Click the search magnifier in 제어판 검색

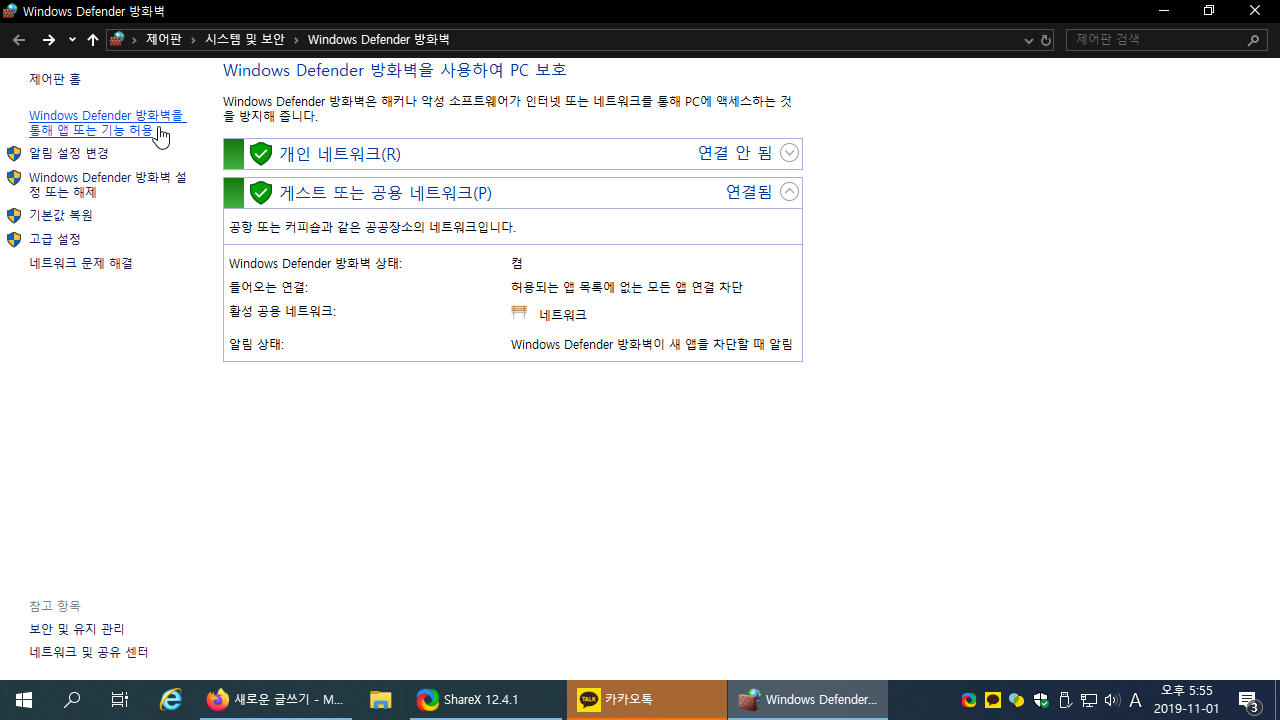coord(1254,40)
